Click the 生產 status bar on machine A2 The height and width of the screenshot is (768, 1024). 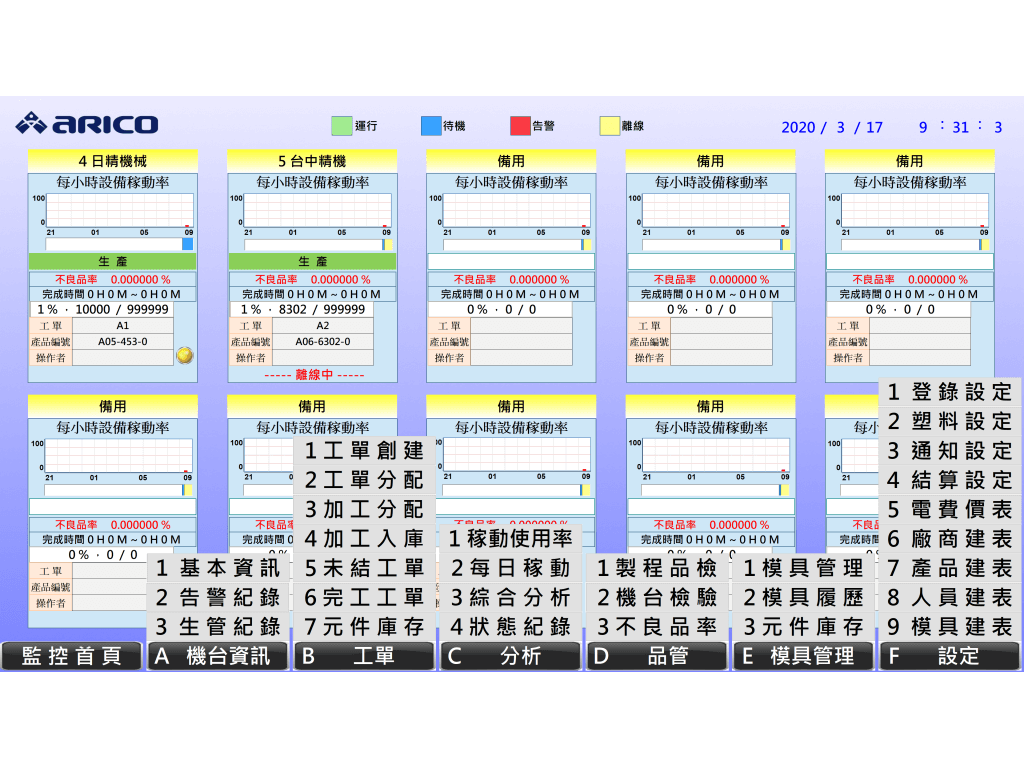pyautogui.click(x=312, y=261)
